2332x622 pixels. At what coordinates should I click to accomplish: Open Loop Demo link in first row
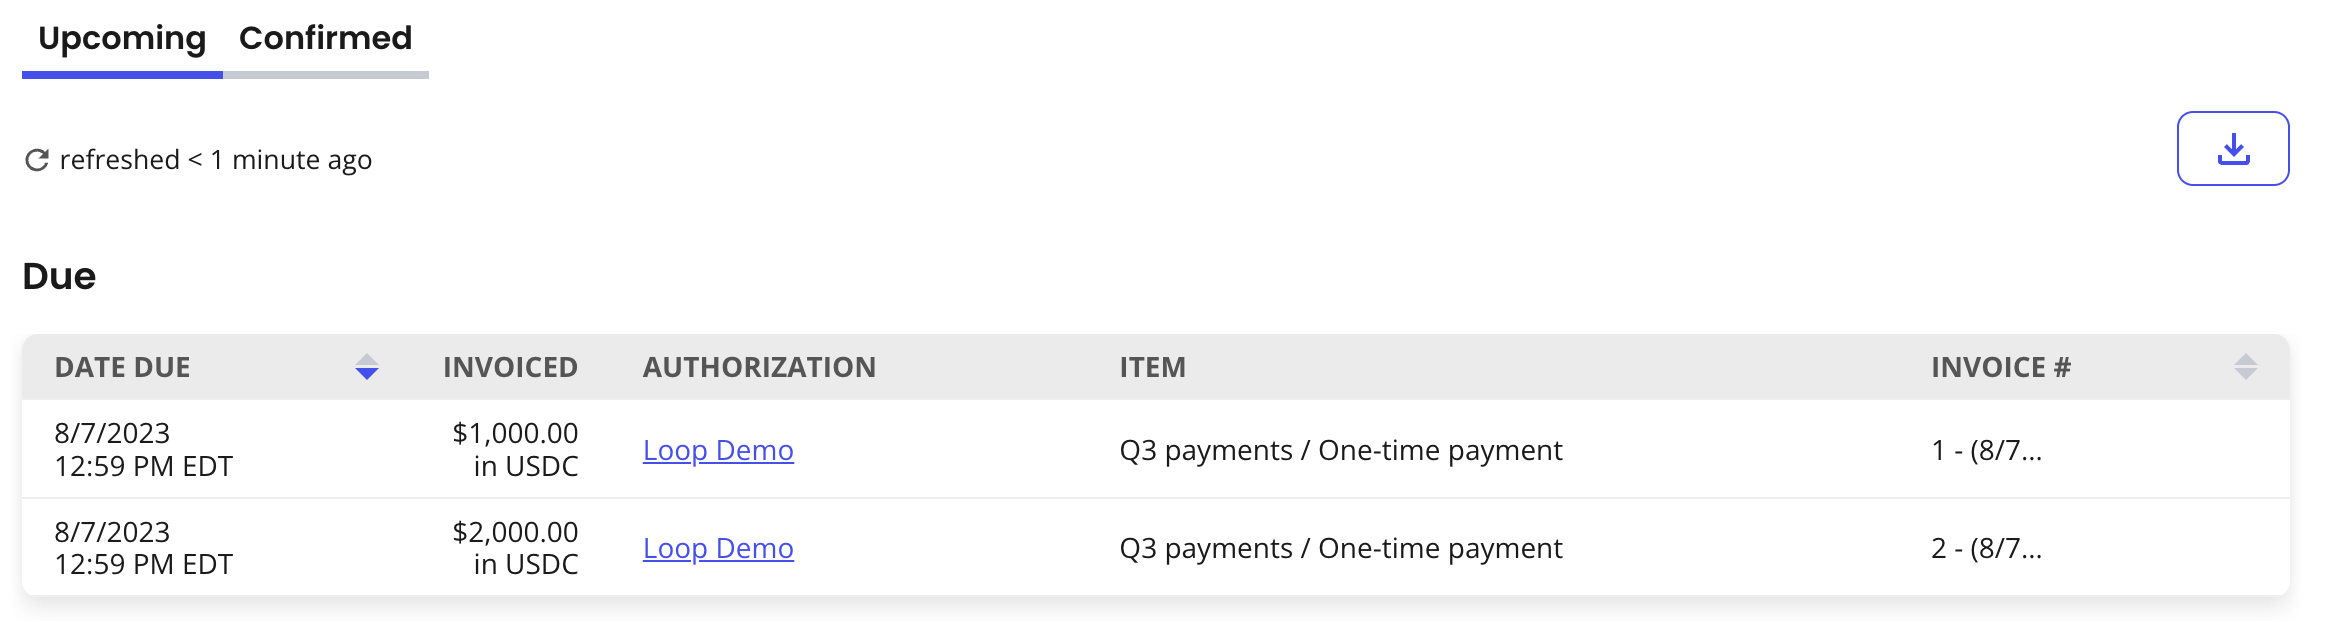point(718,451)
